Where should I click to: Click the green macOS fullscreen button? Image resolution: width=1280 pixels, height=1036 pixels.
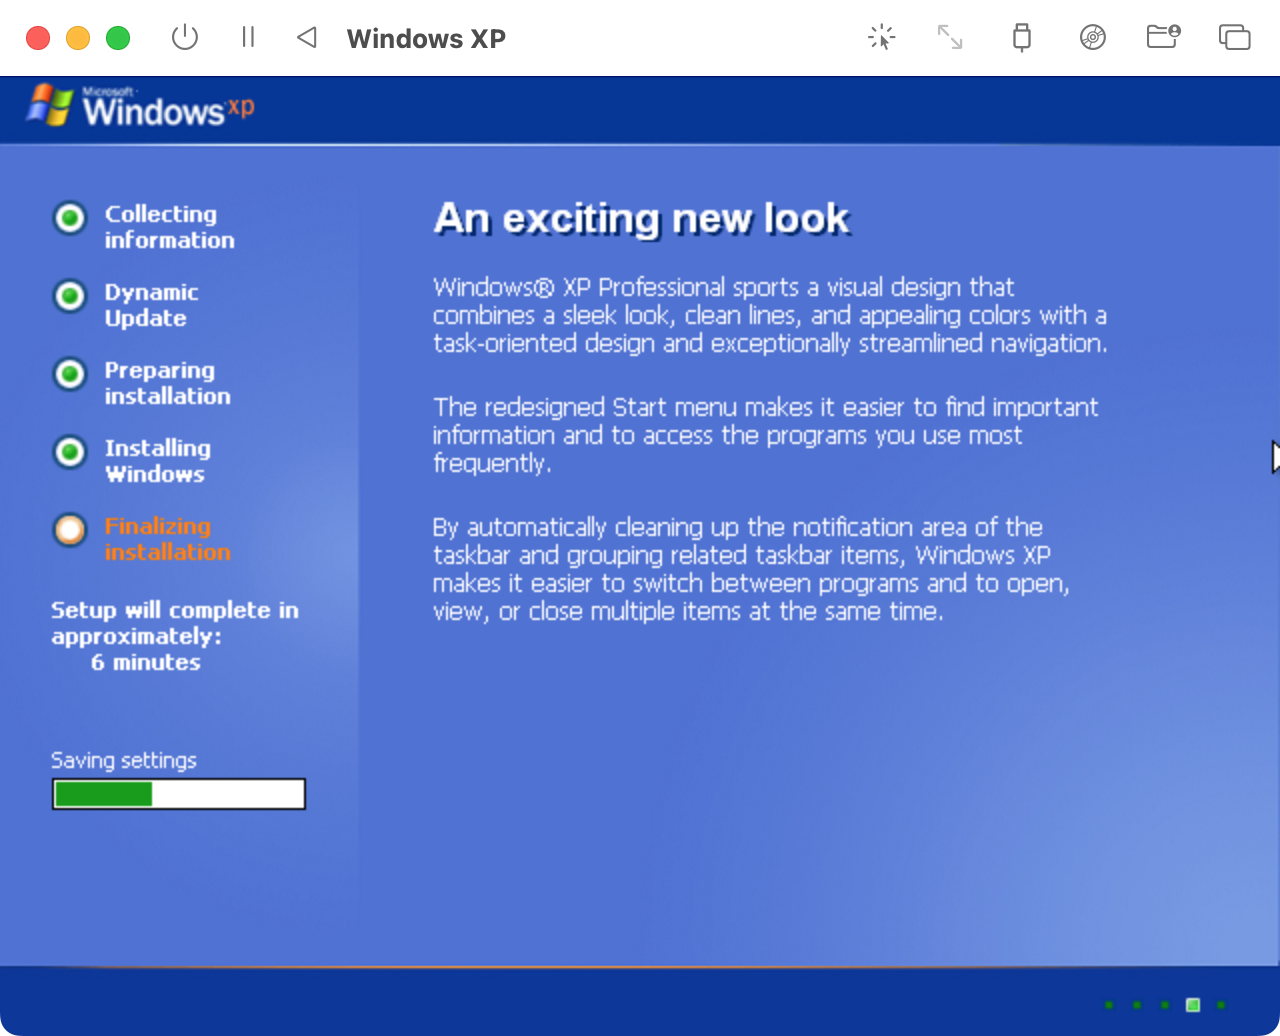click(x=118, y=39)
